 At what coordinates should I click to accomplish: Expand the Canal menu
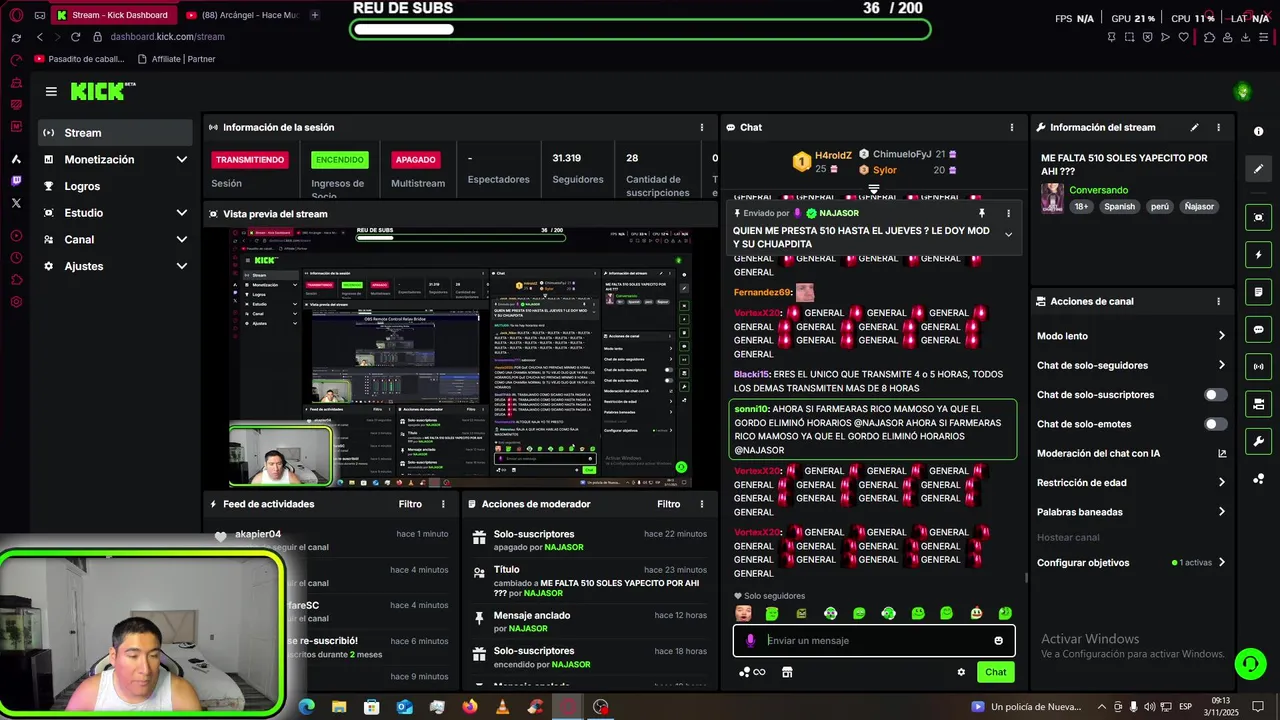click(181, 239)
